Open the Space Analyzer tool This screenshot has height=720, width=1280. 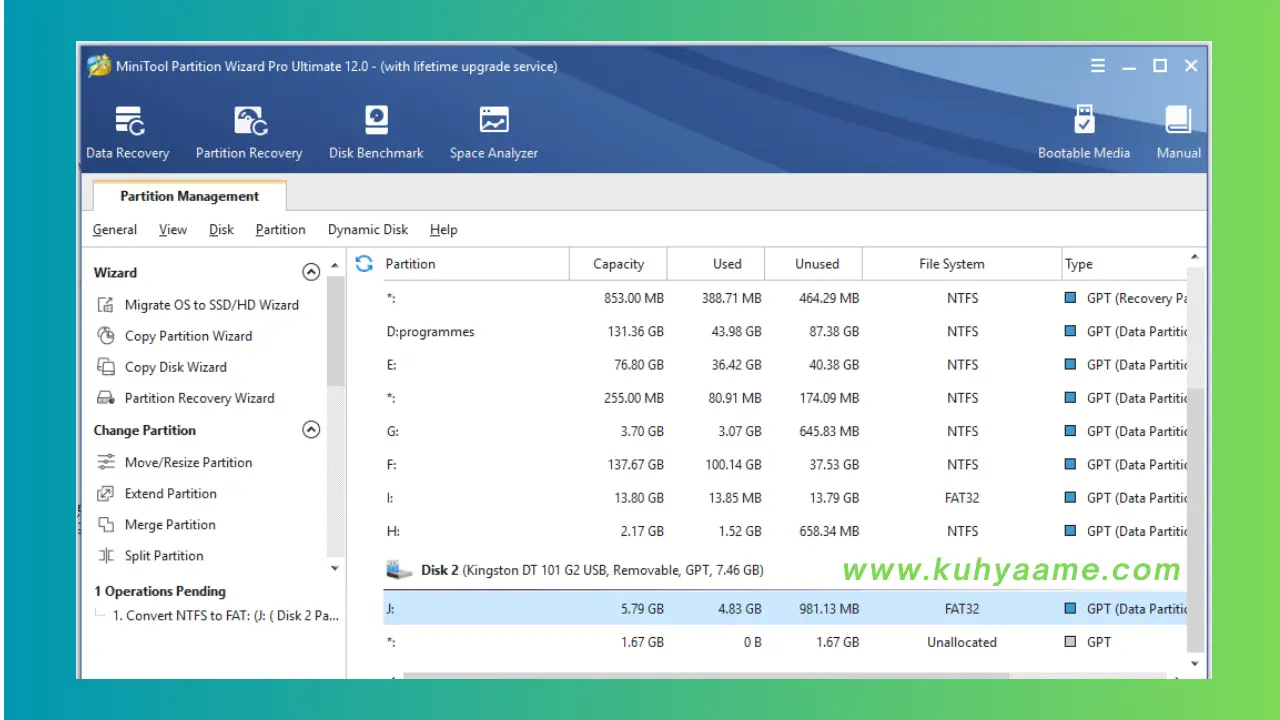(x=493, y=133)
